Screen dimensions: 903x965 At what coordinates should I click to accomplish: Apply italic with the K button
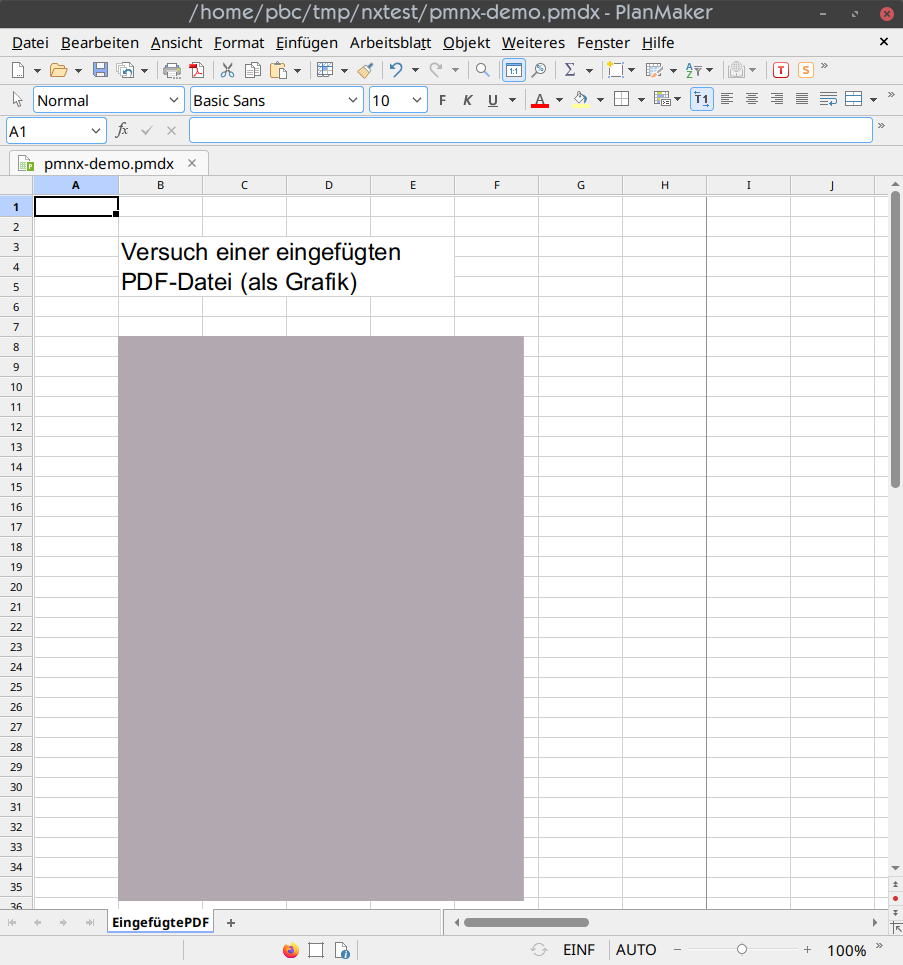467,100
